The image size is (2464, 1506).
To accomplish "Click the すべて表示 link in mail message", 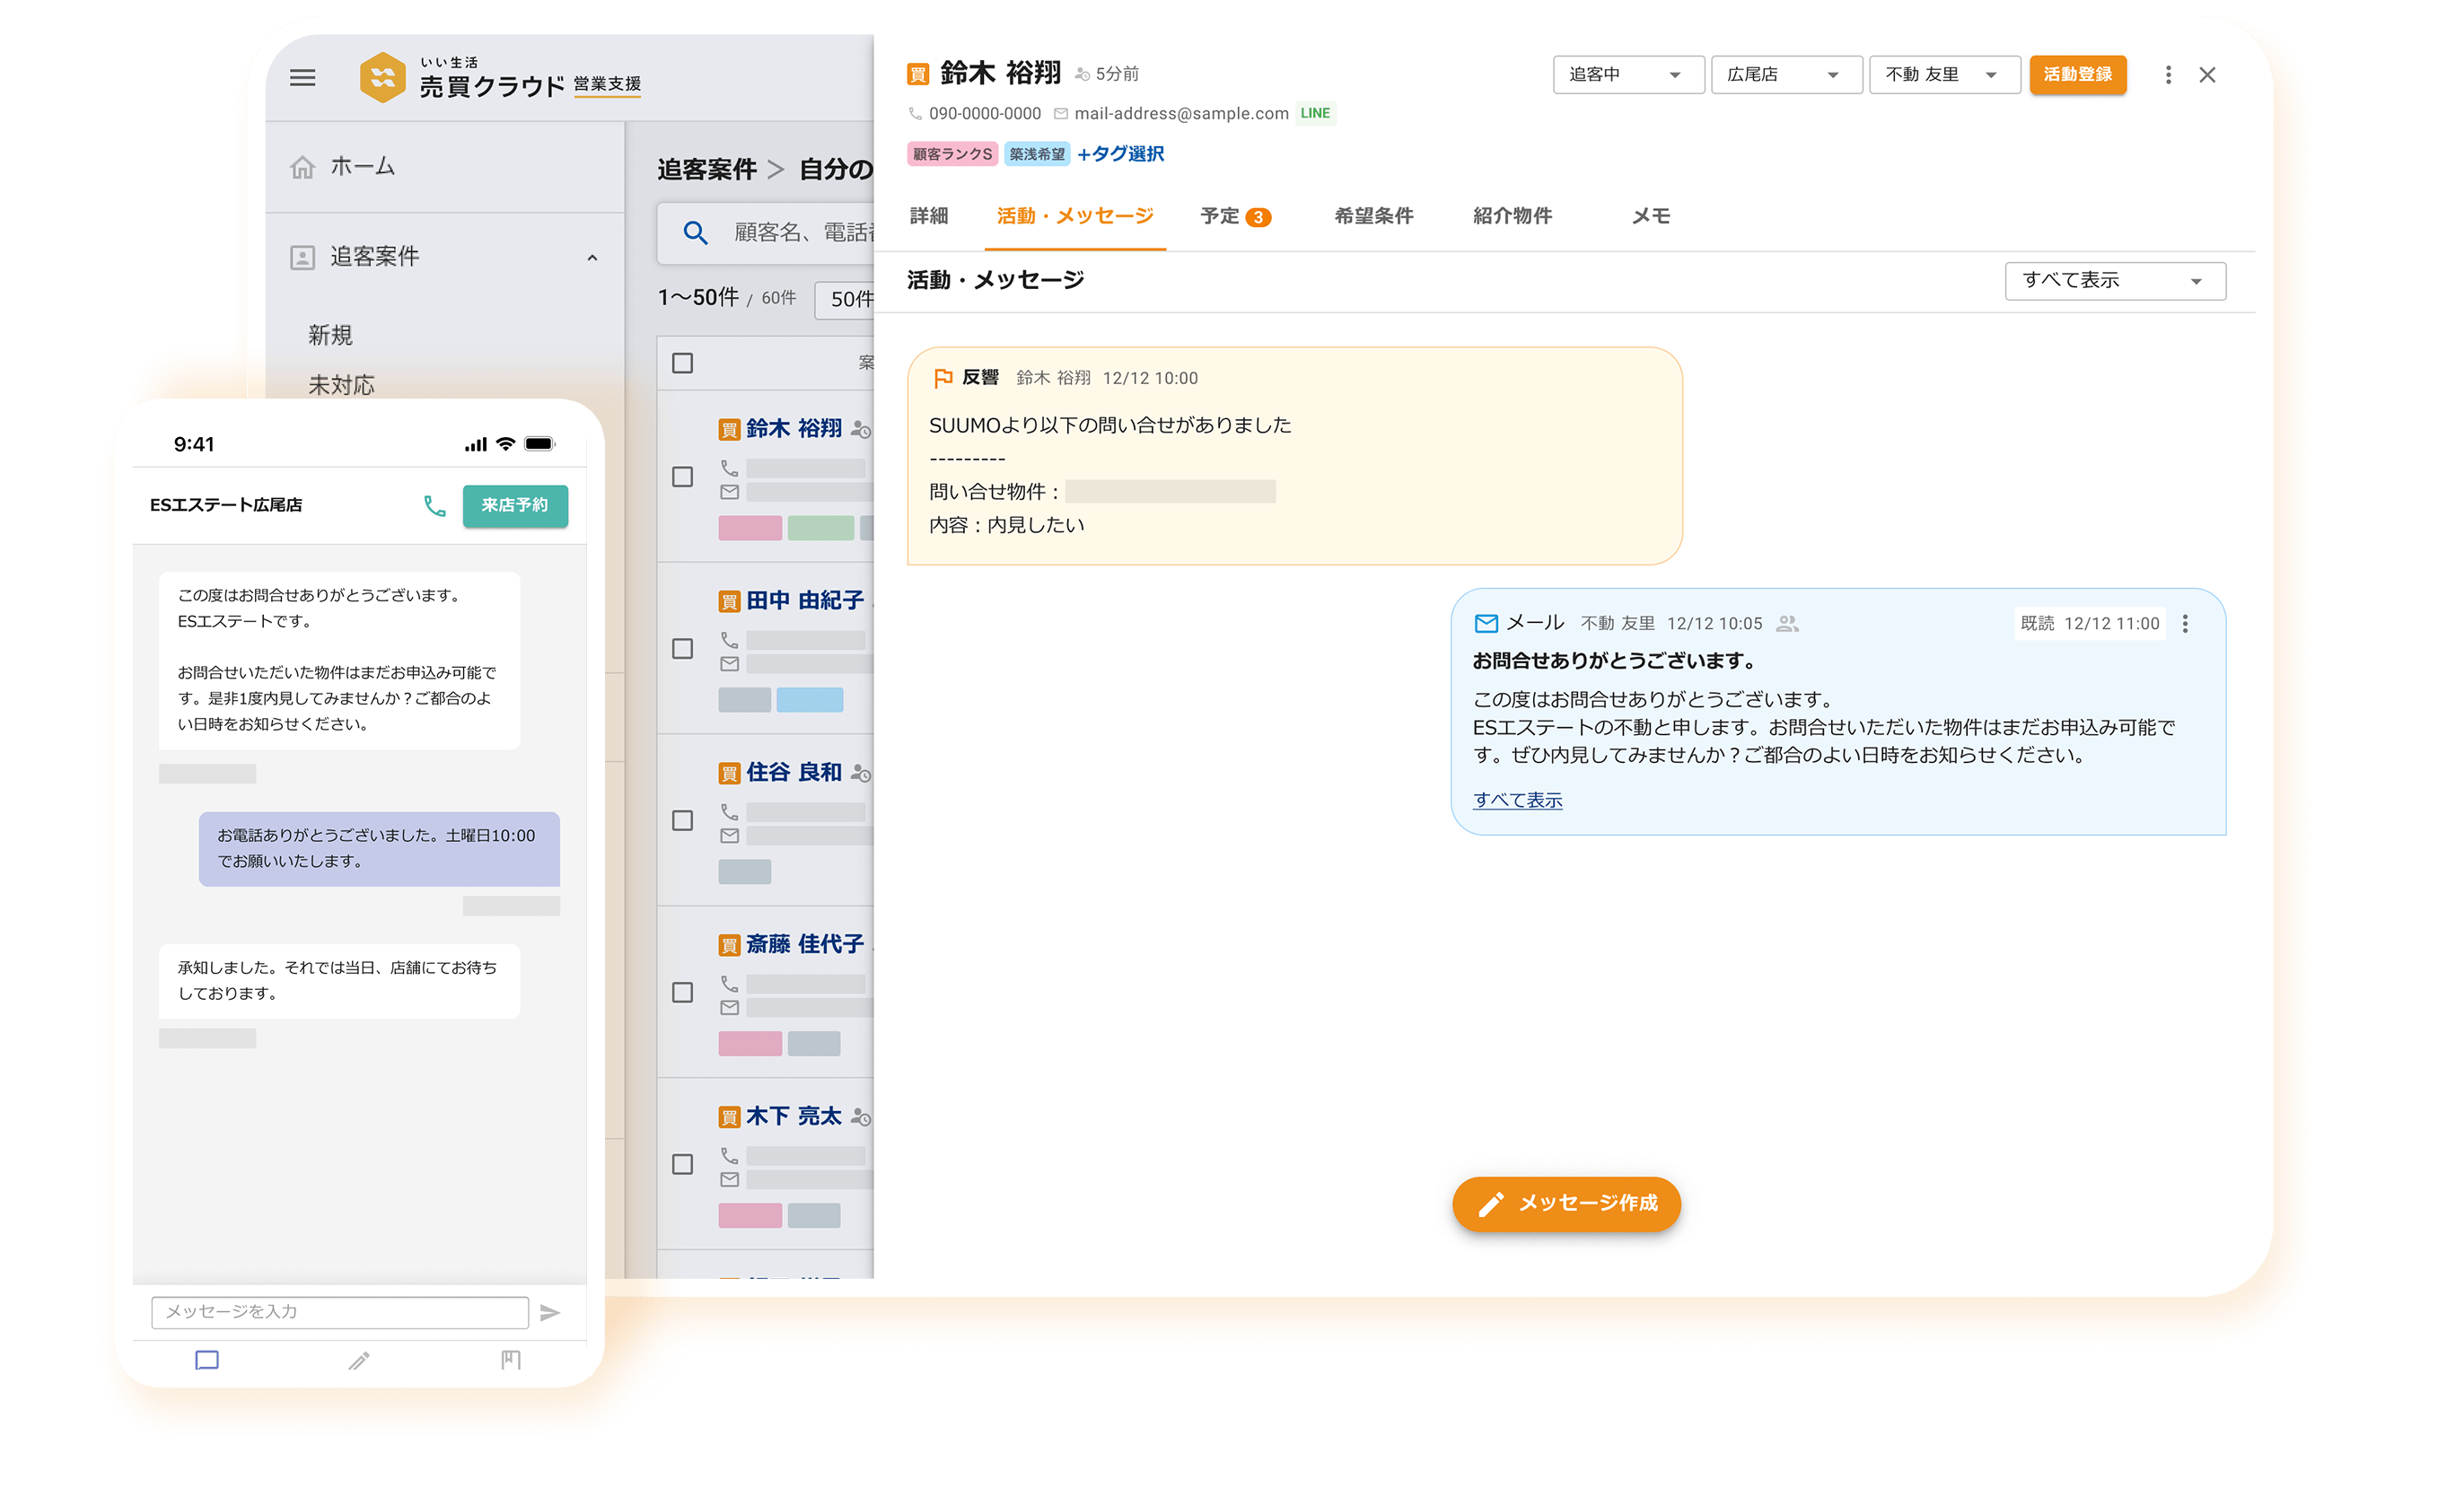I will (1517, 800).
